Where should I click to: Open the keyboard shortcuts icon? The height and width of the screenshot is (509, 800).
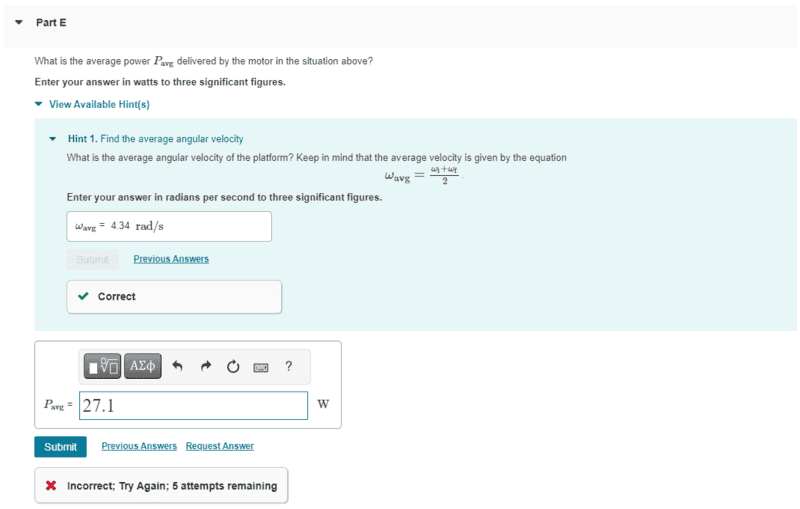[x=261, y=367]
